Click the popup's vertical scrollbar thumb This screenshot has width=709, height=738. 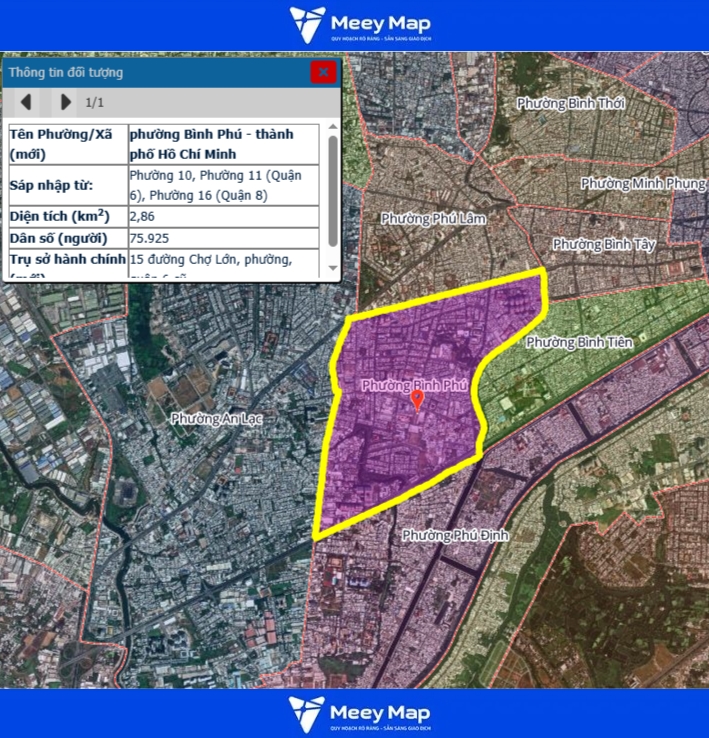[332, 190]
